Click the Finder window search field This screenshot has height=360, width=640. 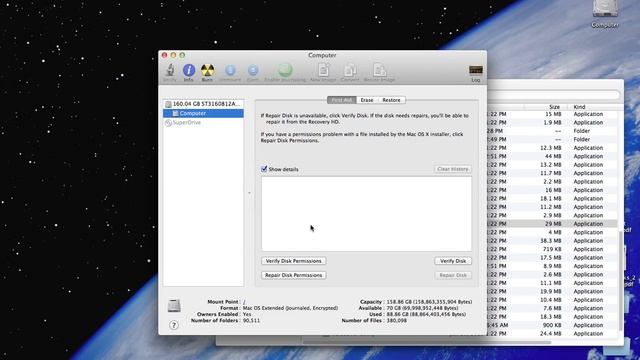click(x=554, y=95)
